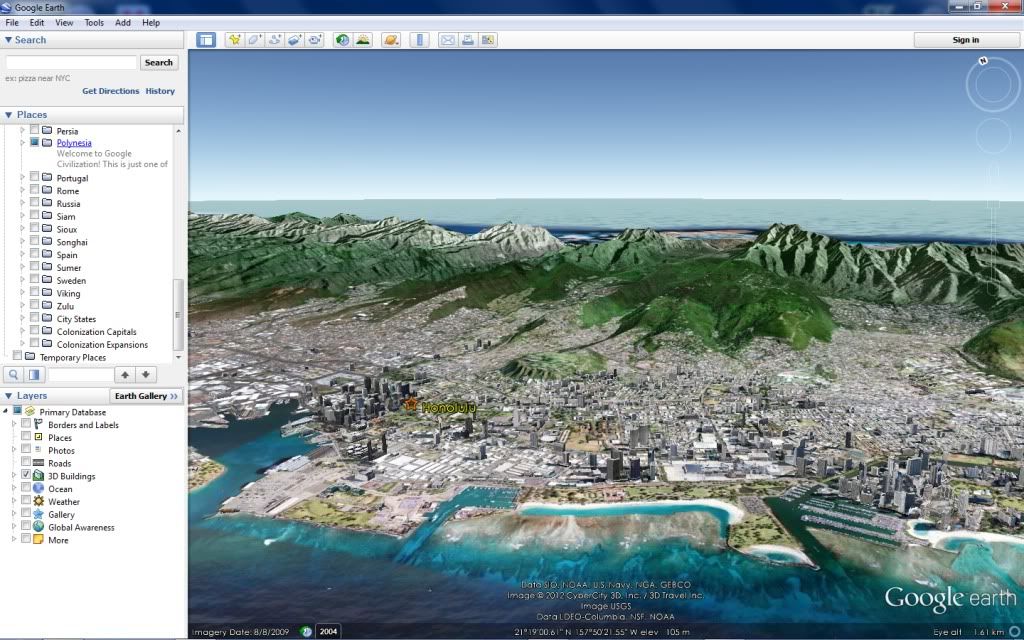Collapse the Primary Database tree
The width and height of the screenshot is (1024, 640).
(x=5, y=411)
